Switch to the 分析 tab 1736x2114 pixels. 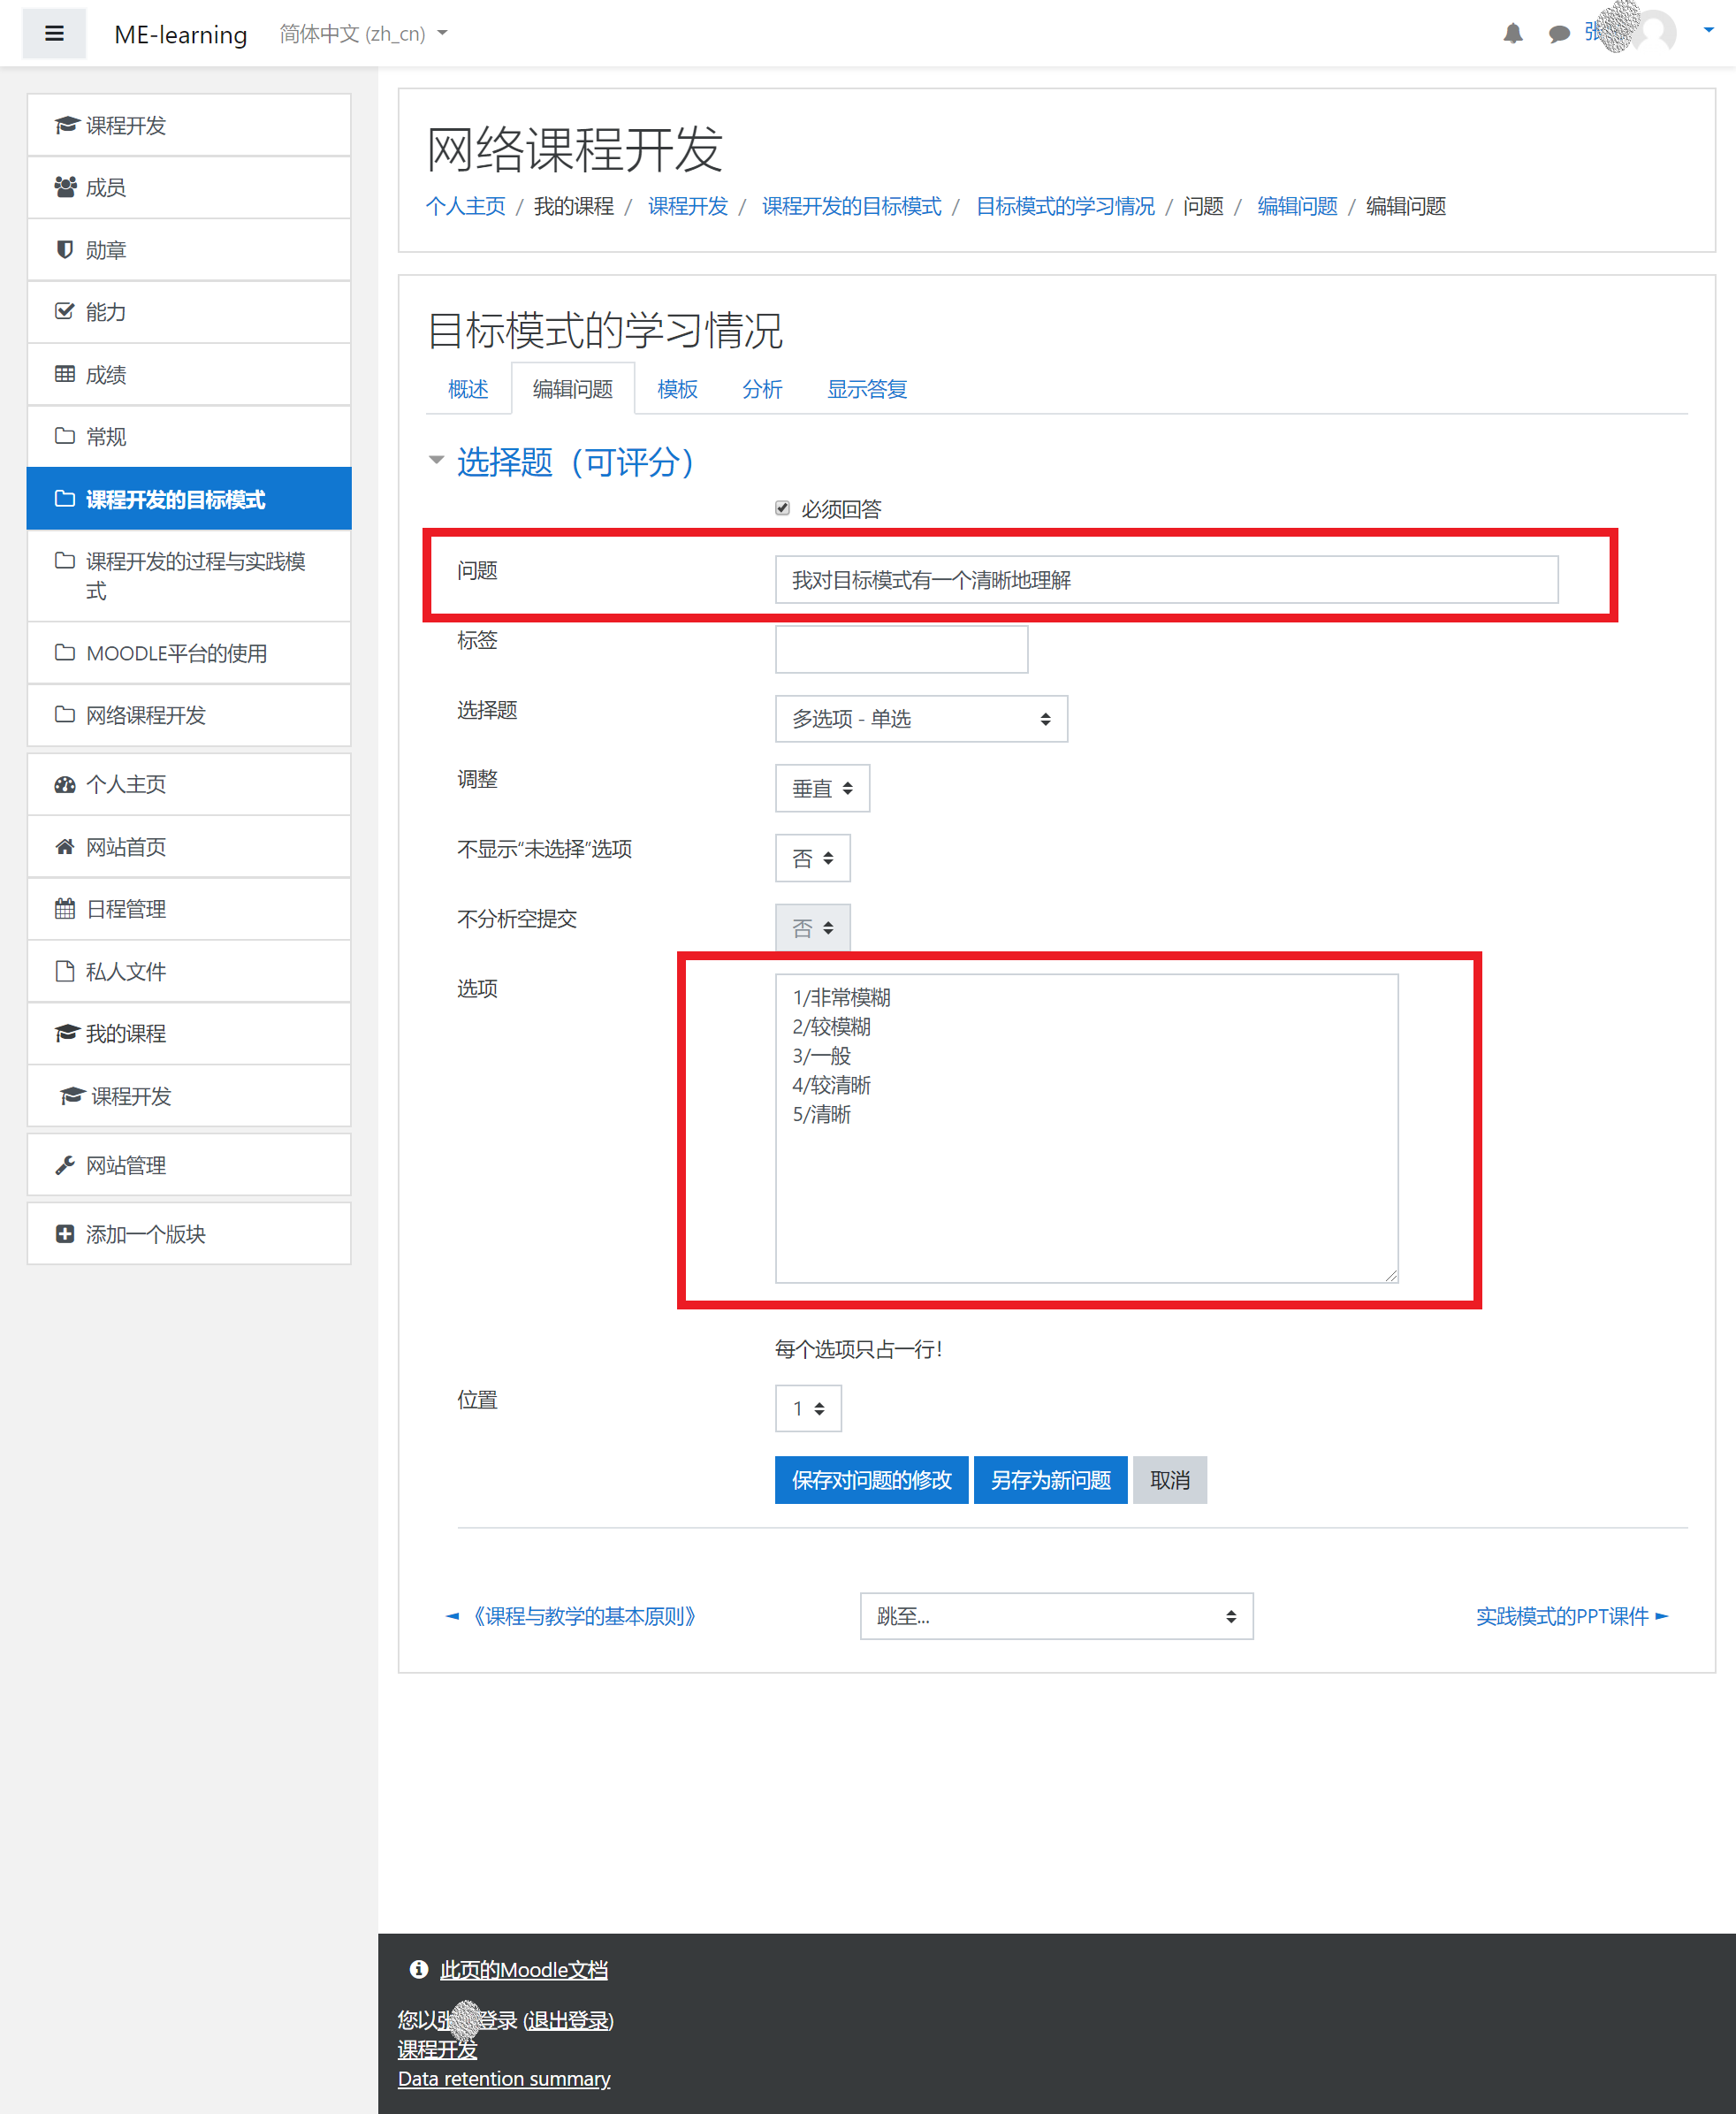click(x=762, y=389)
